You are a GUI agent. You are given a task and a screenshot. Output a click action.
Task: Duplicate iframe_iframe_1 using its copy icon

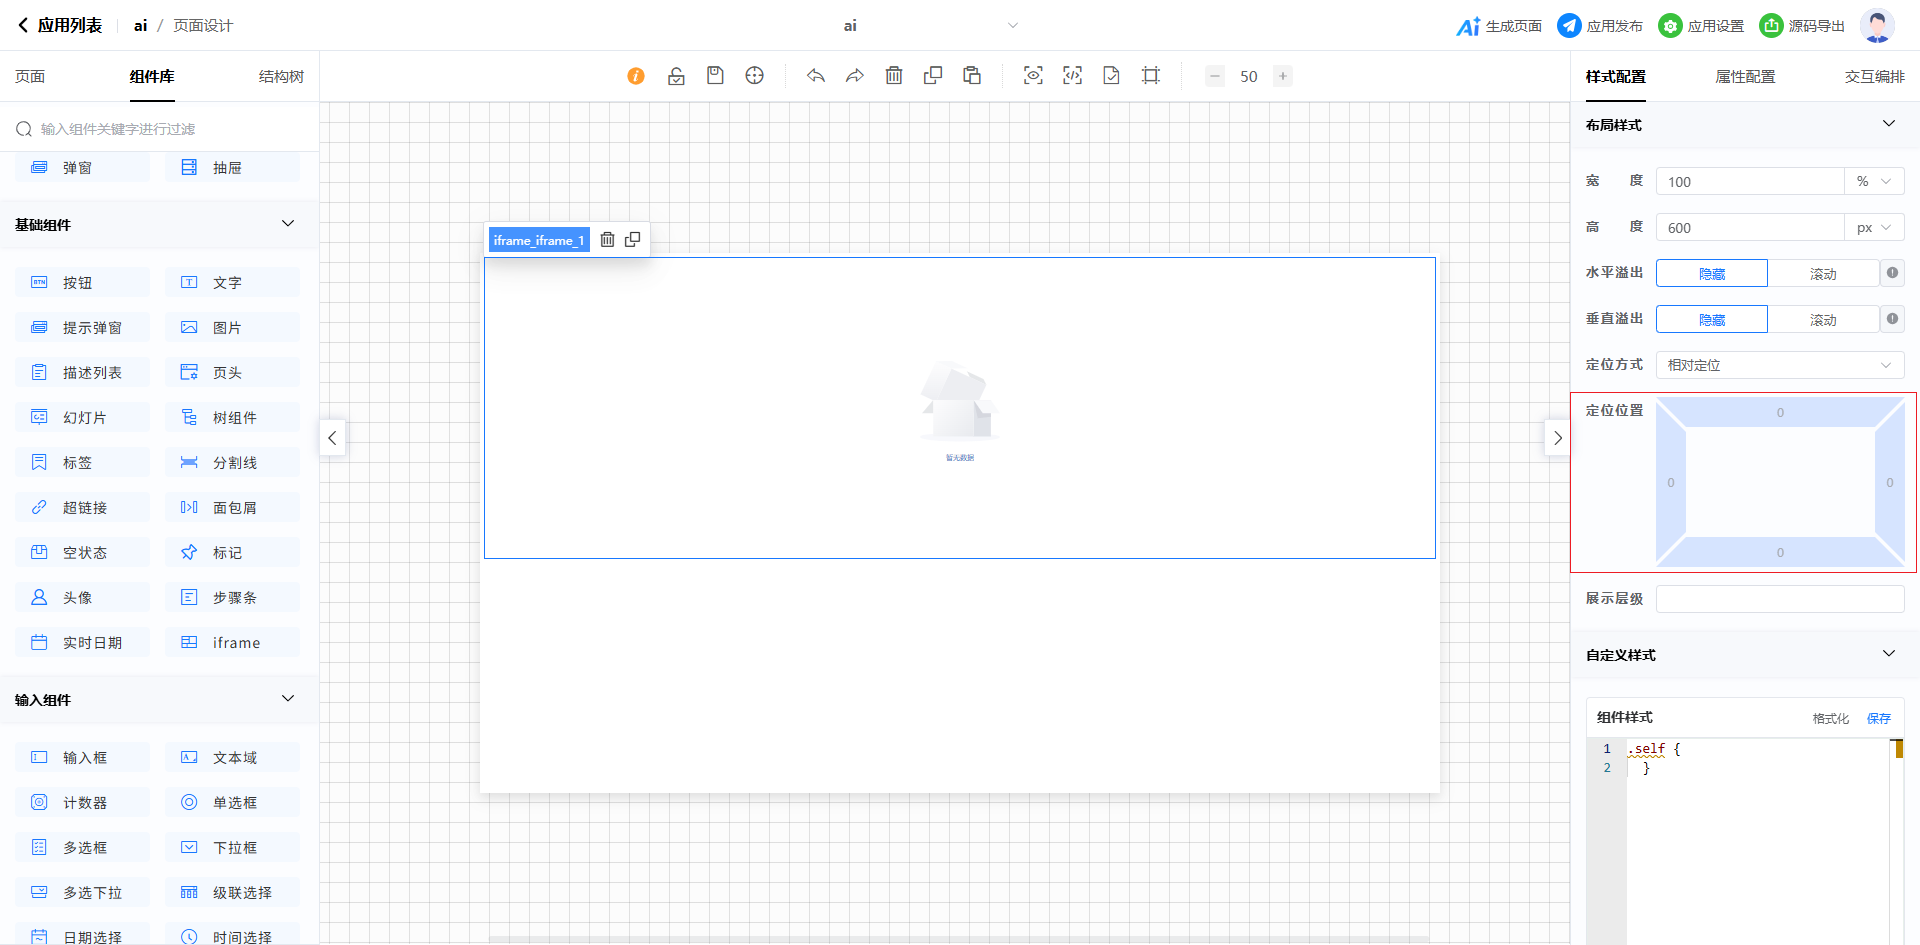(x=633, y=240)
